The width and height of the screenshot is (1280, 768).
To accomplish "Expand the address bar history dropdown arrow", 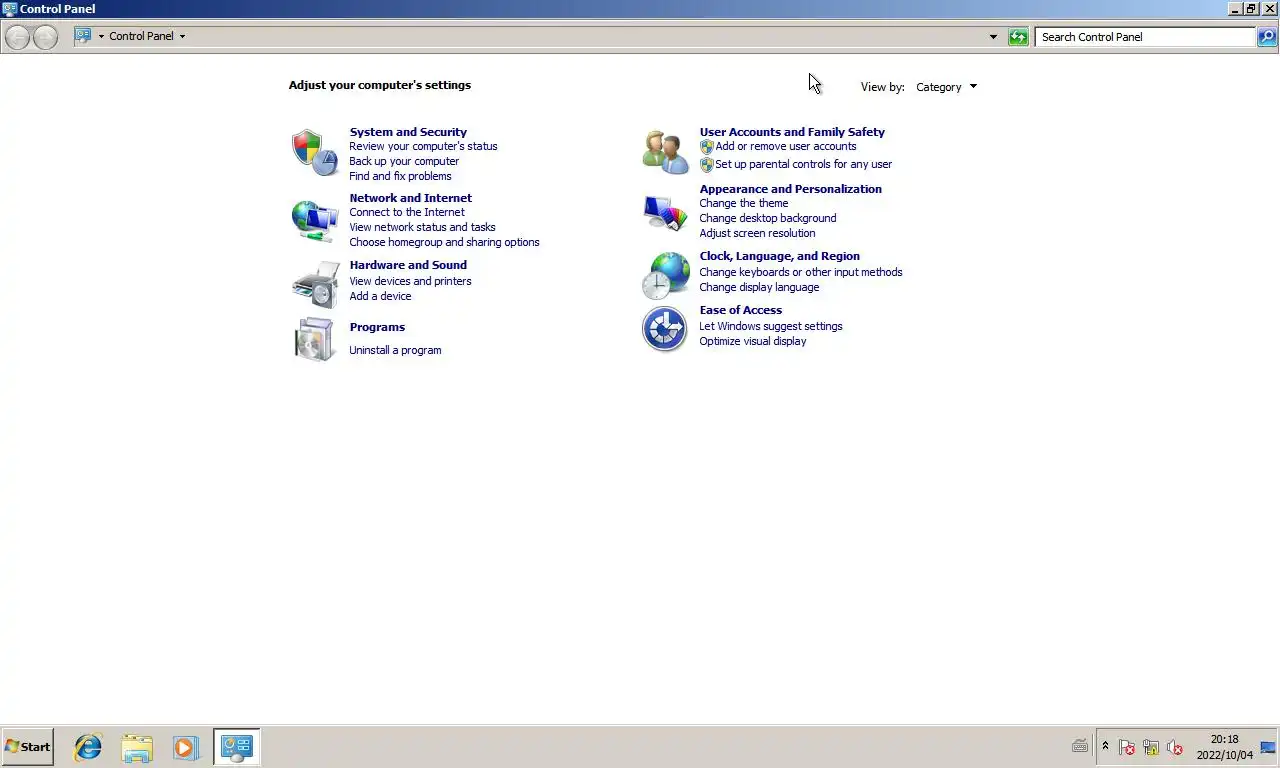I will point(993,37).
